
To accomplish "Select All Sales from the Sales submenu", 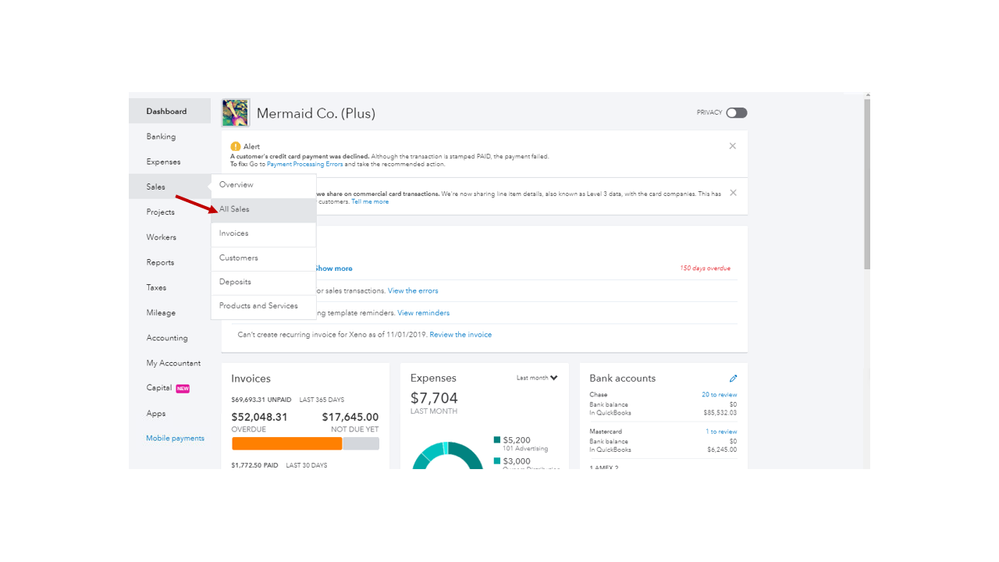I will [x=235, y=209].
